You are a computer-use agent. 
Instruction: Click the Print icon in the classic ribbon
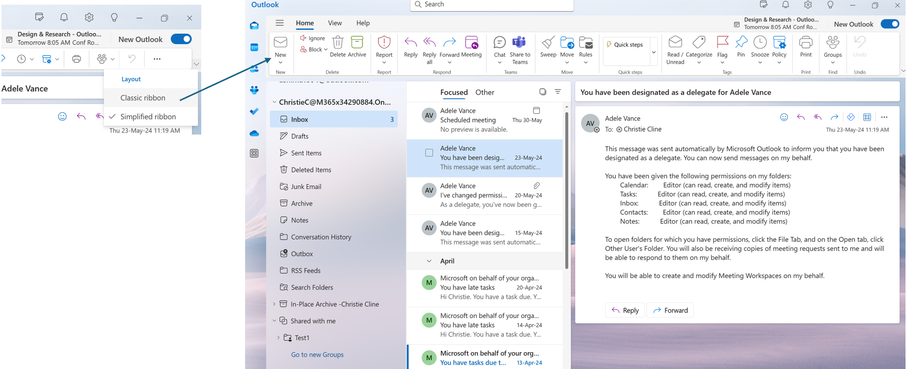pos(805,42)
